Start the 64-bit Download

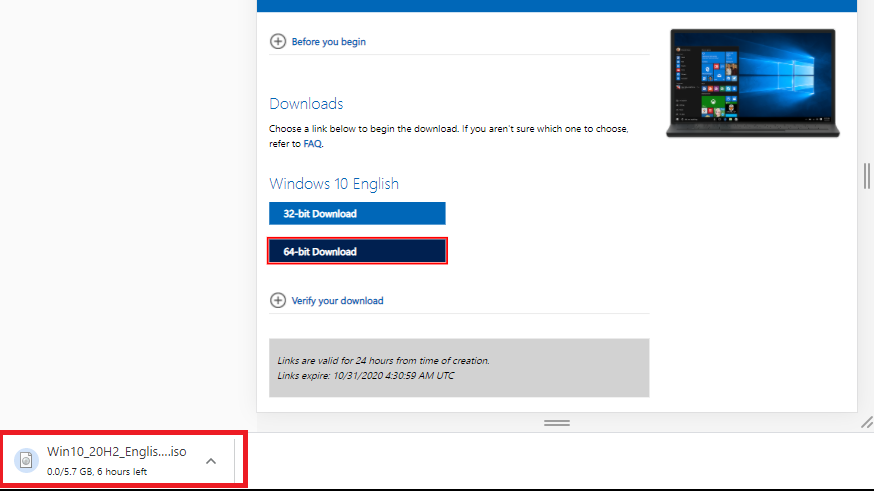tap(357, 251)
